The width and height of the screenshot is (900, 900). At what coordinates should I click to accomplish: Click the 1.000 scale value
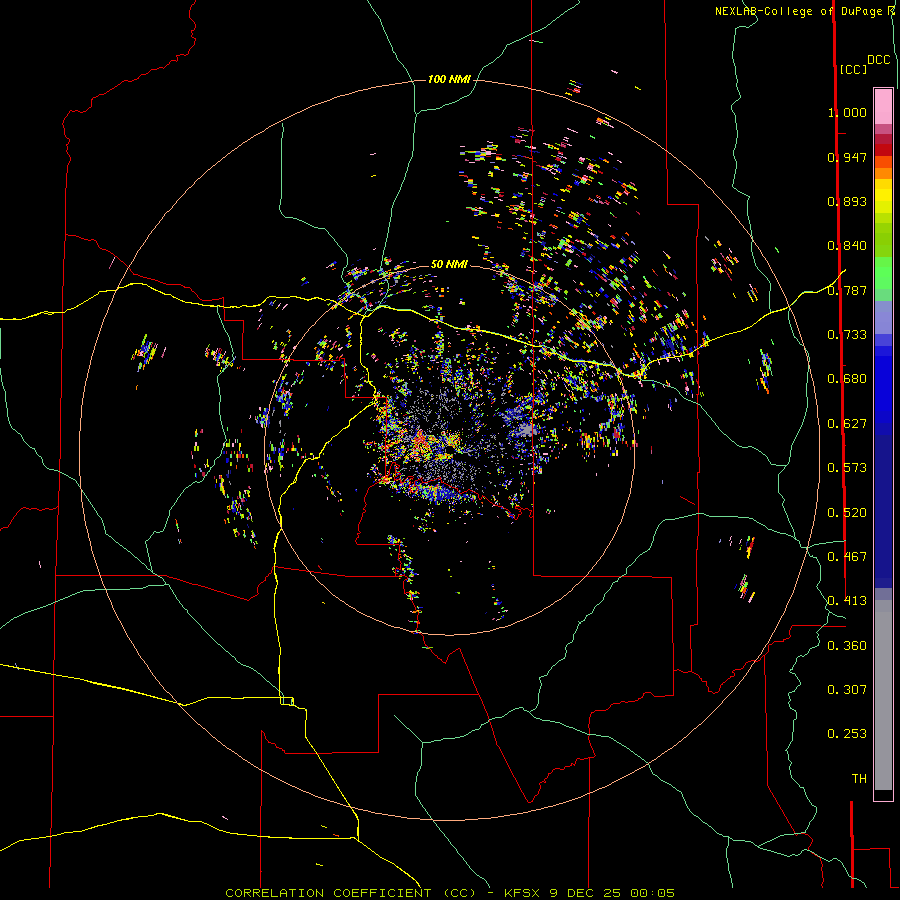coord(847,112)
